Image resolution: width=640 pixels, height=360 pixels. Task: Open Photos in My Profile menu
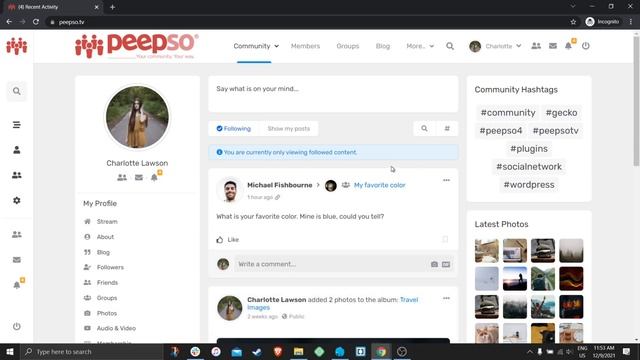107,313
